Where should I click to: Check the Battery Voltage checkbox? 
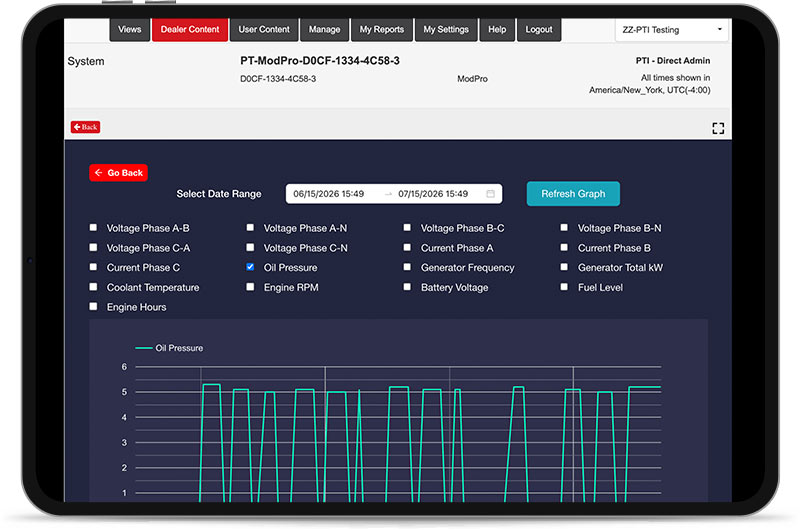tap(407, 287)
